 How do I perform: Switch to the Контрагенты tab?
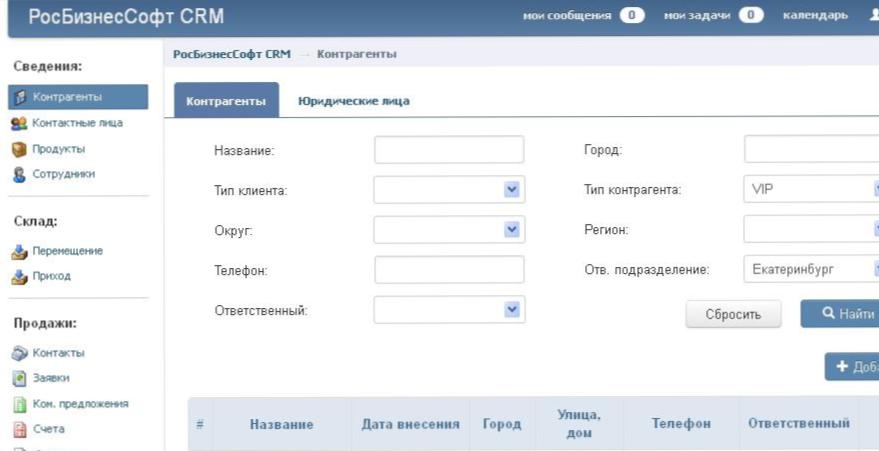pyautogui.click(x=226, y=101)
